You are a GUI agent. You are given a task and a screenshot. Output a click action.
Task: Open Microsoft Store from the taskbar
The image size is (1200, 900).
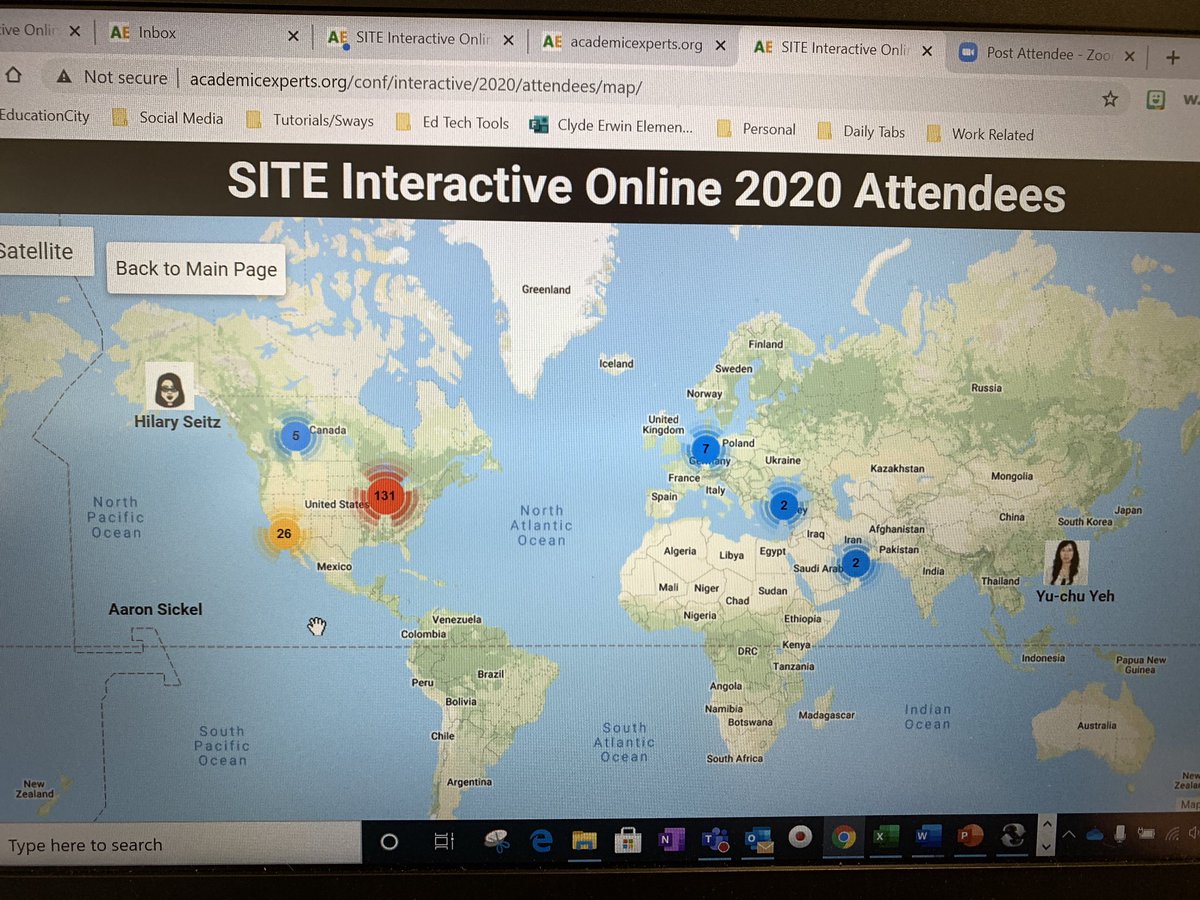click(629, 839)
